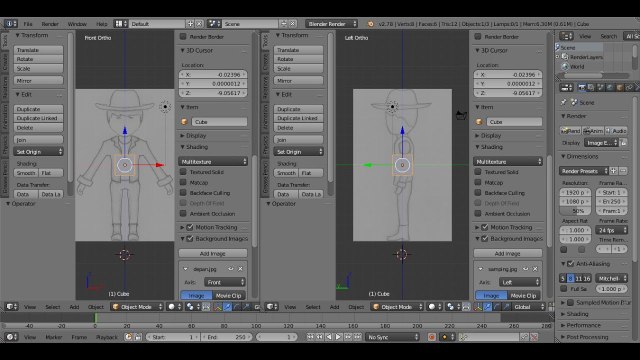This screenshot has width=640, height=360.
Task: Toggle Motion Tracking checkbox in left panel
Action: (x=190, y=227)
